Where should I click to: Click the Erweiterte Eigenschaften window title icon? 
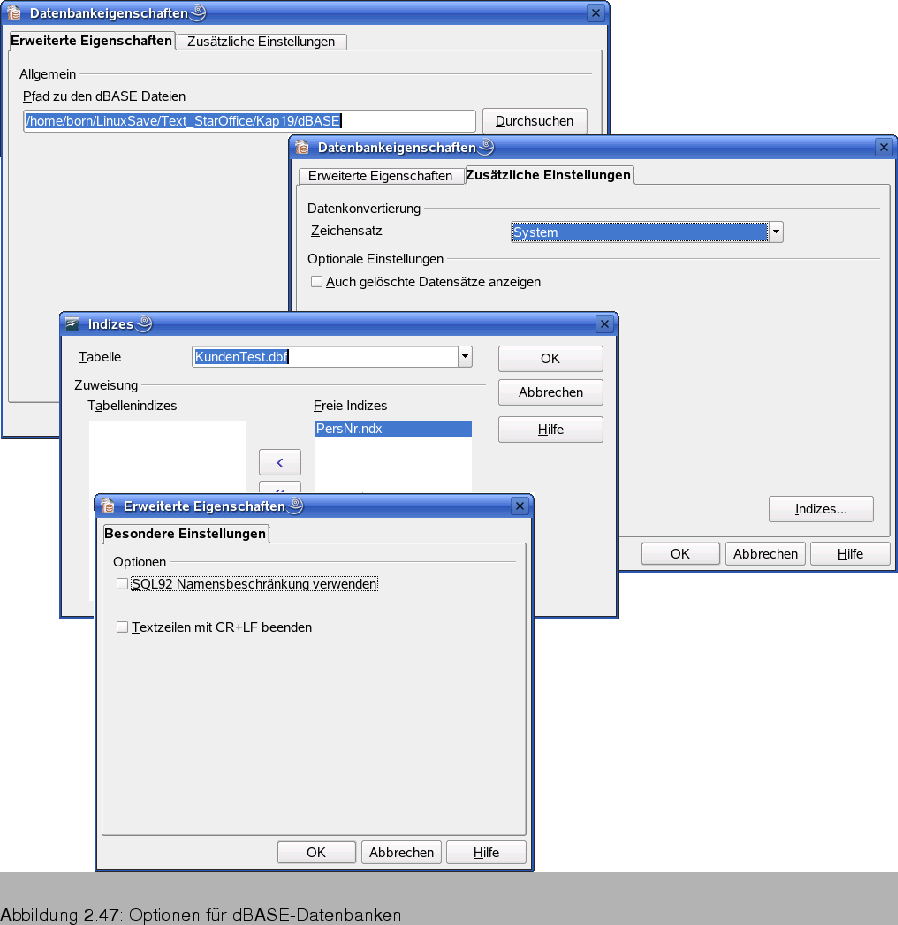point(108,506)
